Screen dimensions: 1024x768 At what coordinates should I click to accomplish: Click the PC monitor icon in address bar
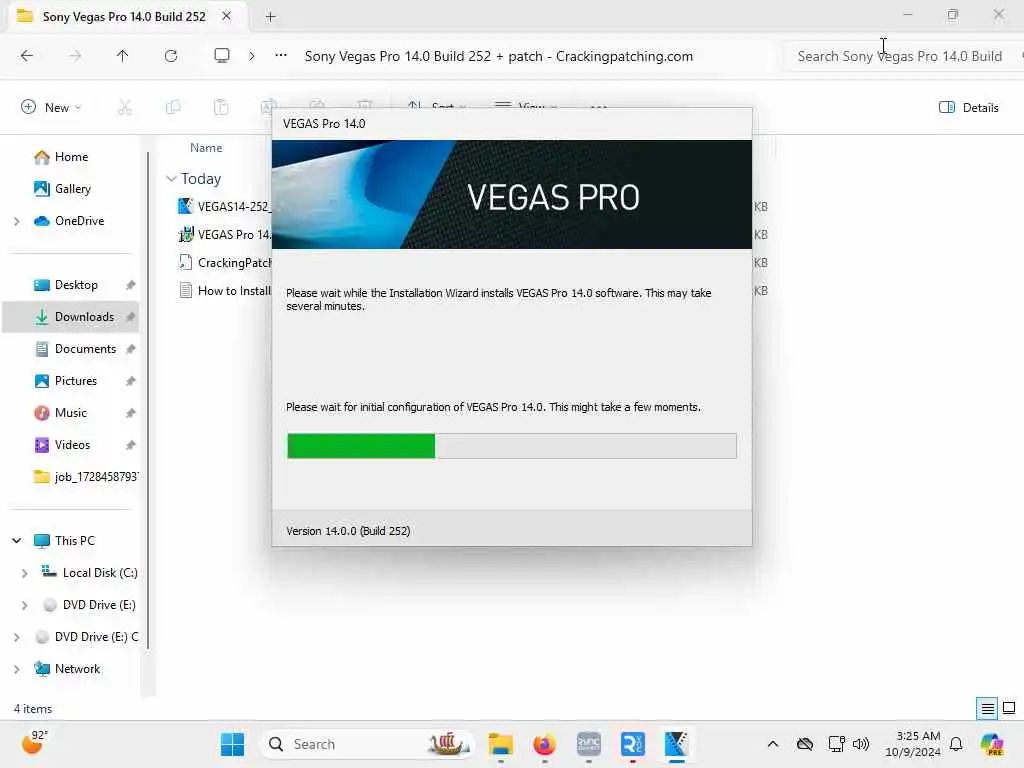click(222, 56)
